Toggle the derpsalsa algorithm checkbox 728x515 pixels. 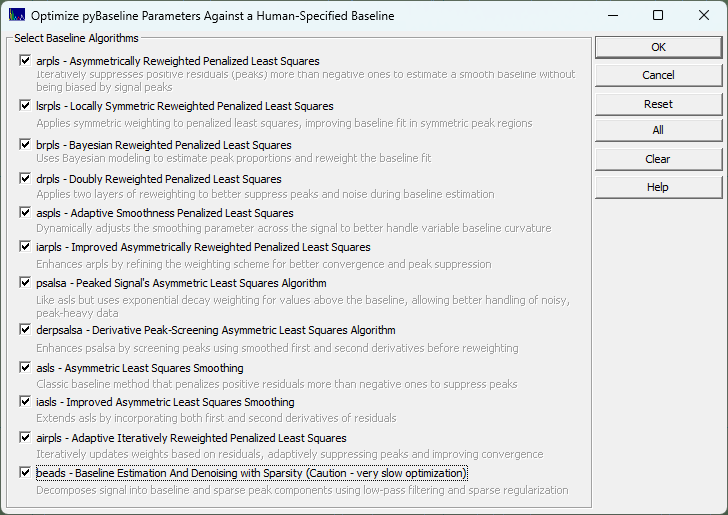pos(25,330)
